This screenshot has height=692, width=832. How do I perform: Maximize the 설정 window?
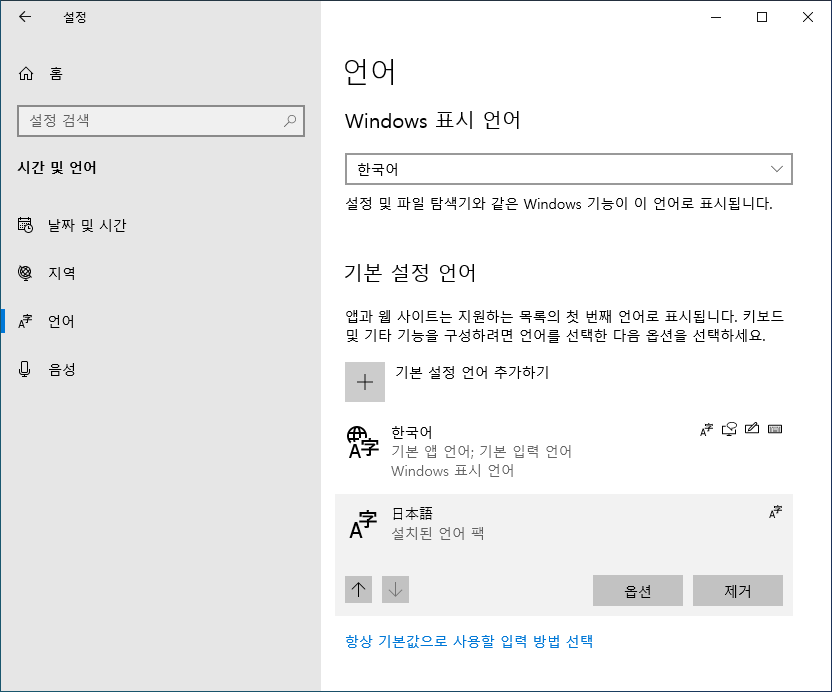pos(762,17)
